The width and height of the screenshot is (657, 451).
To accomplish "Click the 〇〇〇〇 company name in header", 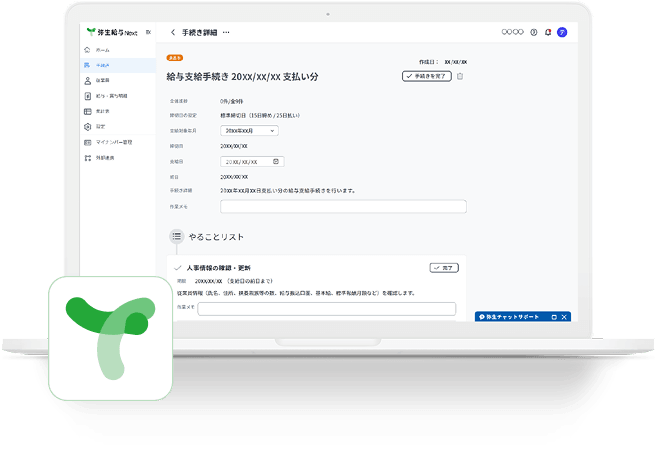I will pos(512,32).
